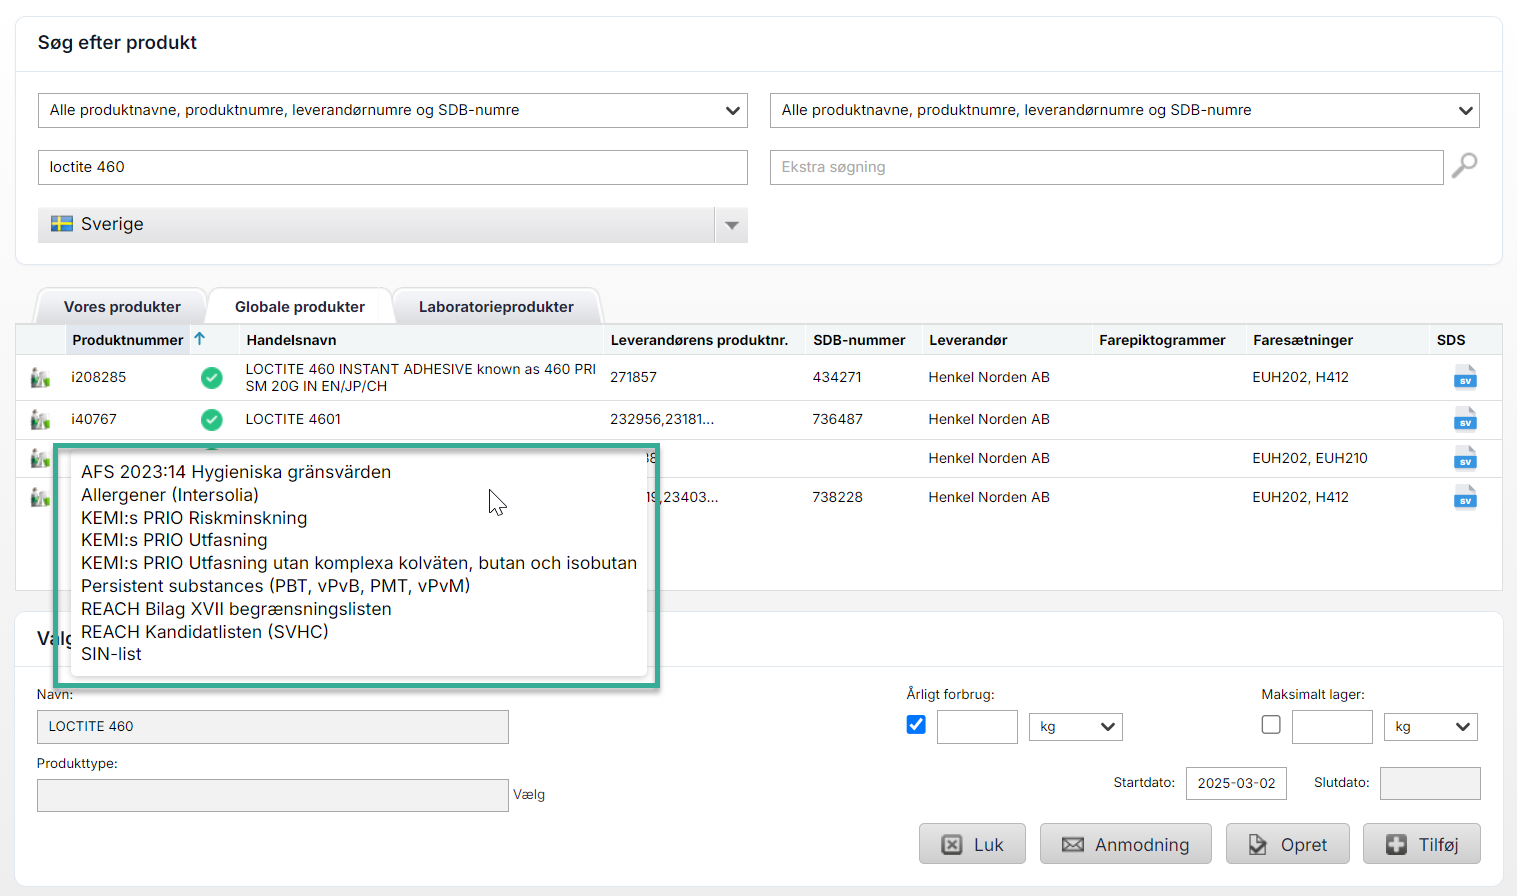Viewport: 1517px width, 896px height.
Task: Click the Produkttype input field
Action: pos(273,795)
